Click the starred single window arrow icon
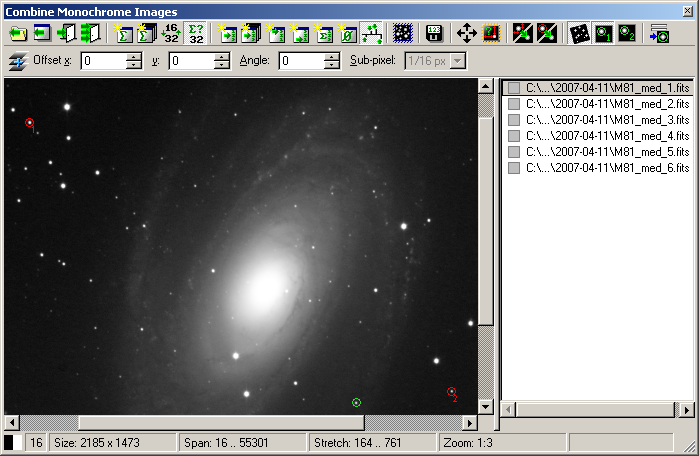This screenshot has height=456, width=699. [x=227, y=33]
